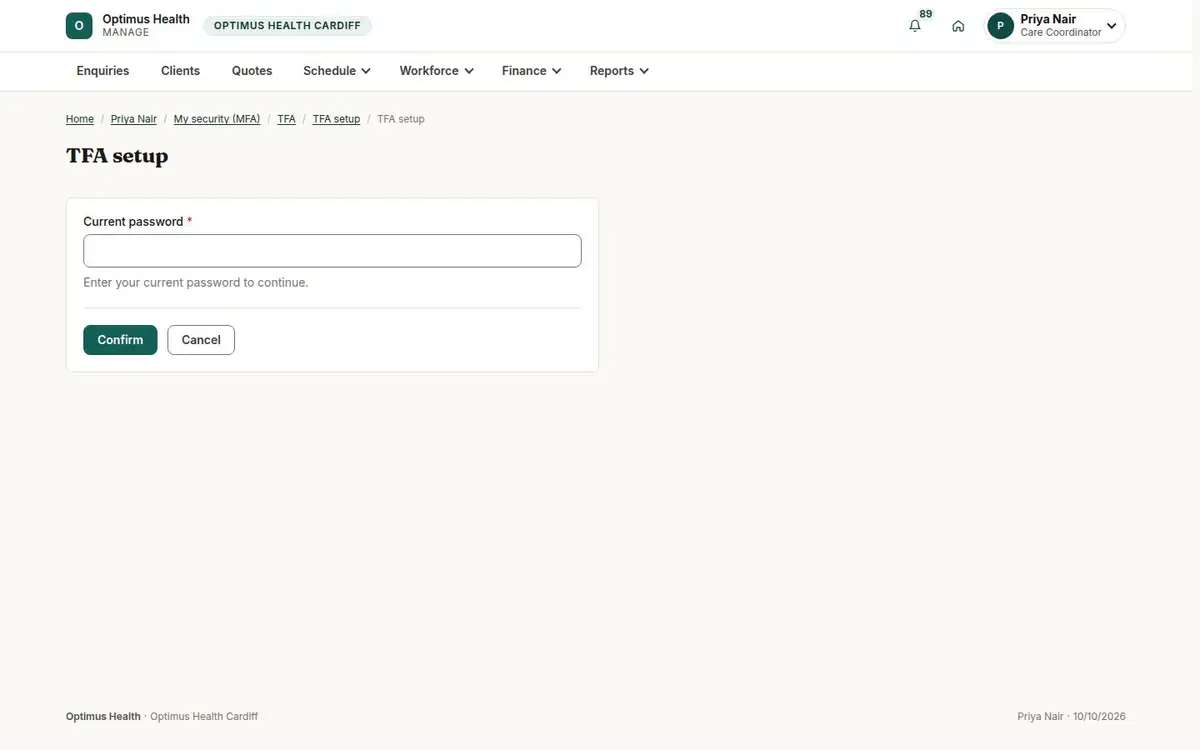The width and height of the screenshot is (1200, 750).
Task: Click the TFA setup page heading
Action: pos(117,156)
